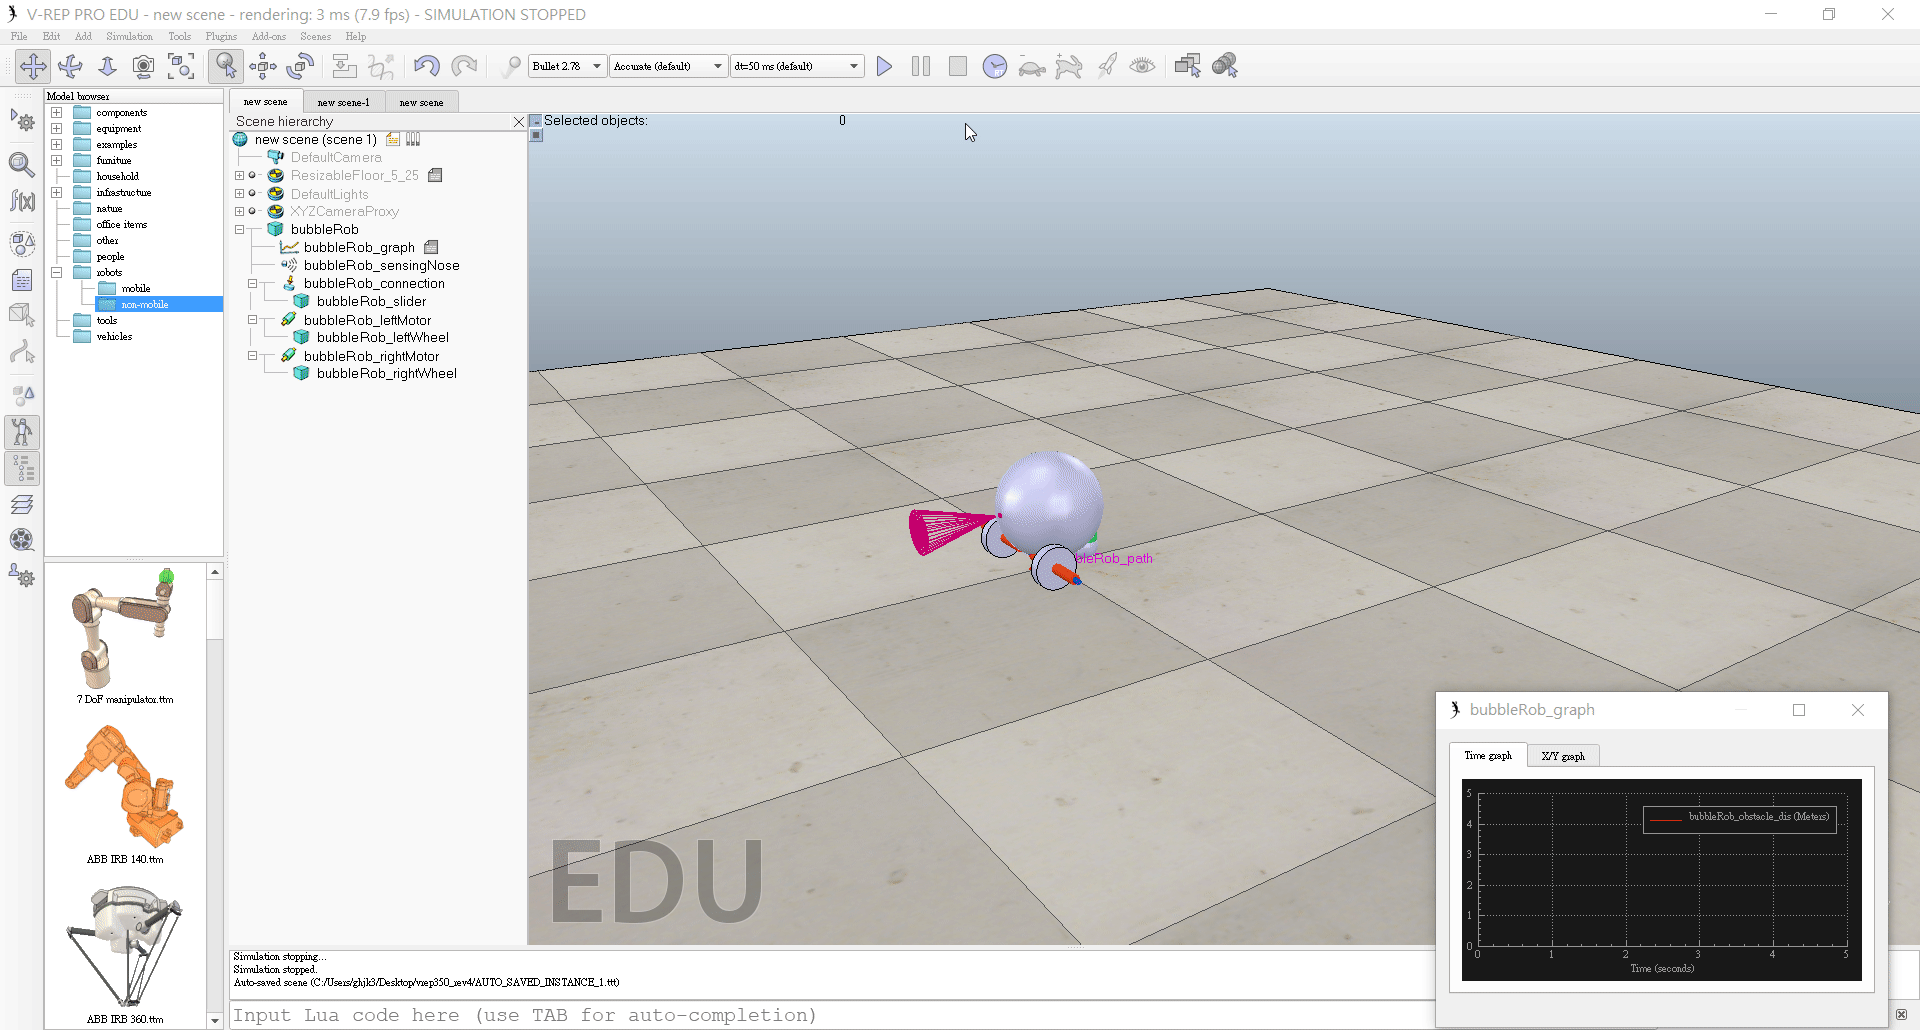
Task: Click the pause simulation button
Action: point(921,67)
